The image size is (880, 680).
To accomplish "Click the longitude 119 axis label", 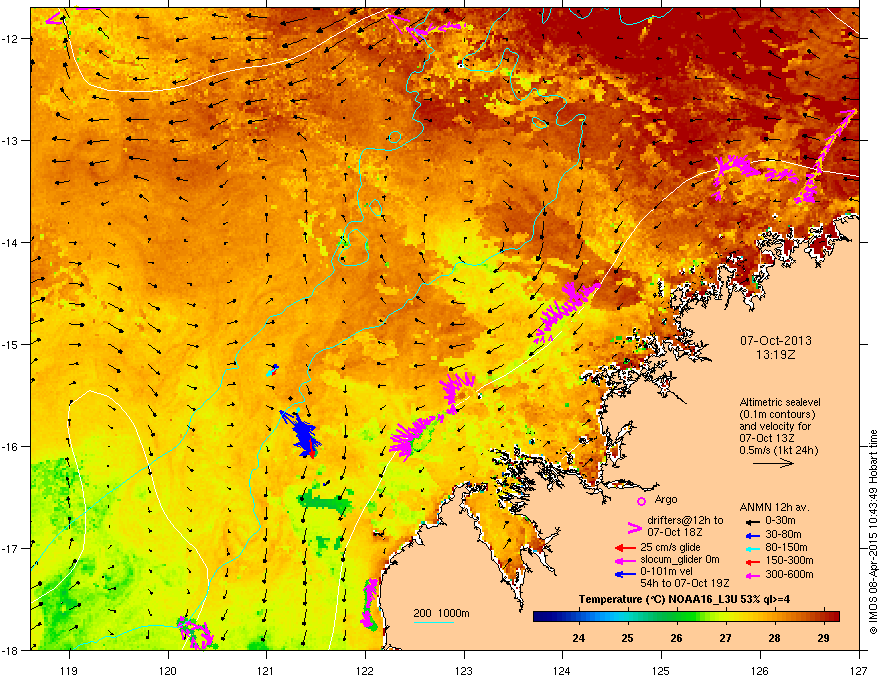I will [x=70, y=670].
